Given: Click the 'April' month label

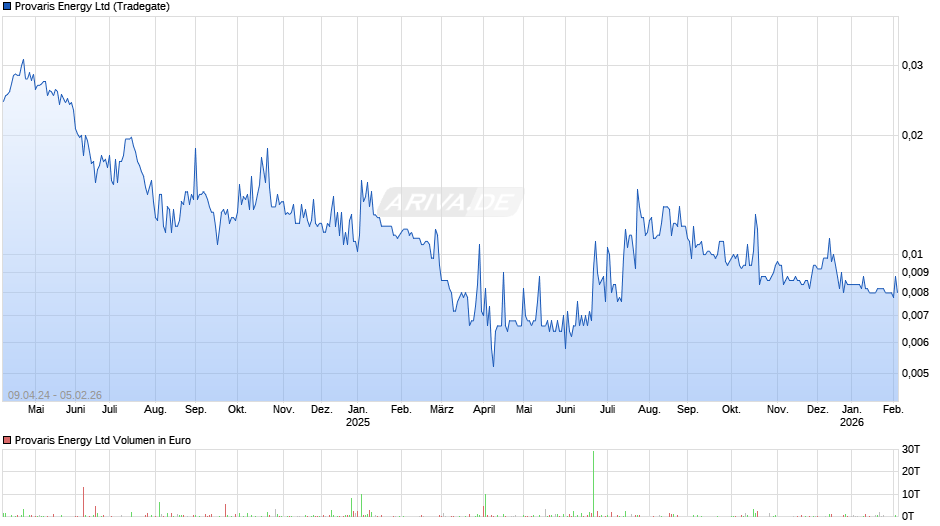Looking at the screenshot, I should point(484,410).
